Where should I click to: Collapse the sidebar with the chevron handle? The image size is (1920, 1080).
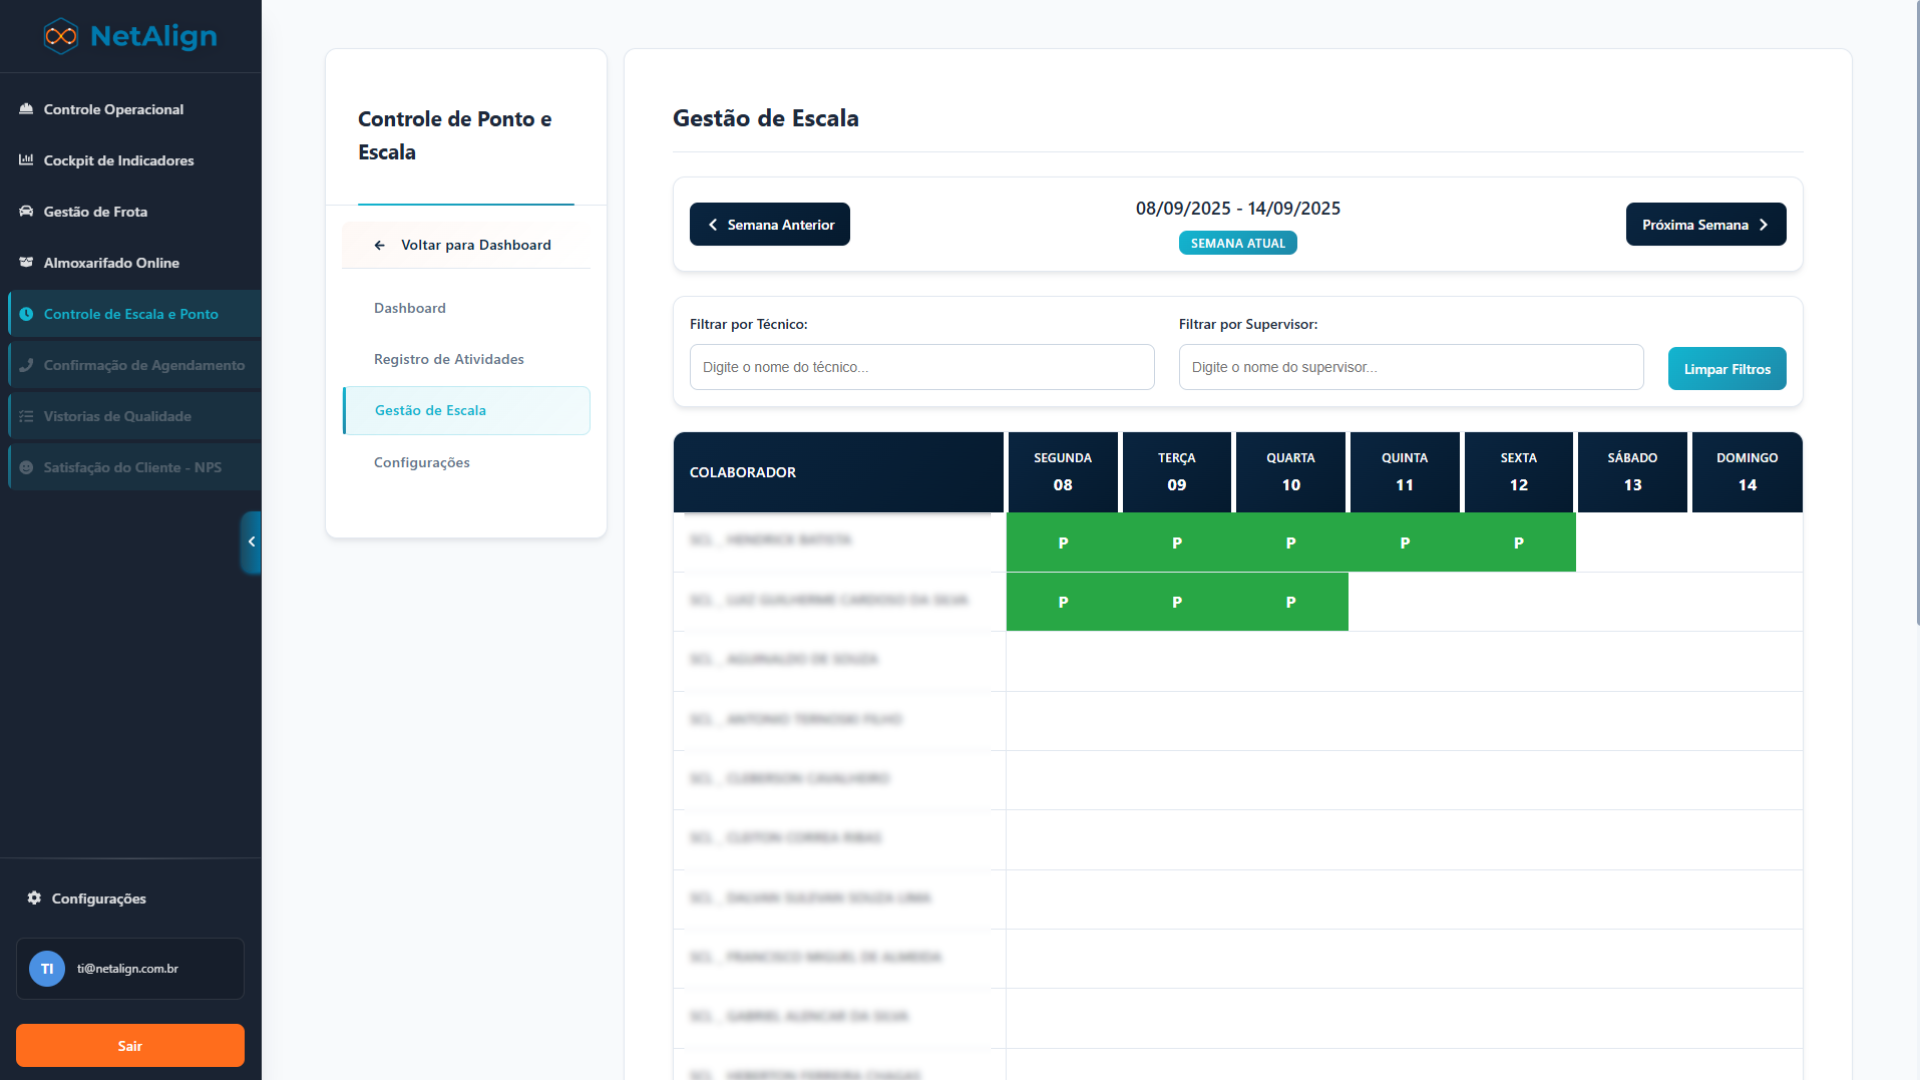click(x=251, y=542)
